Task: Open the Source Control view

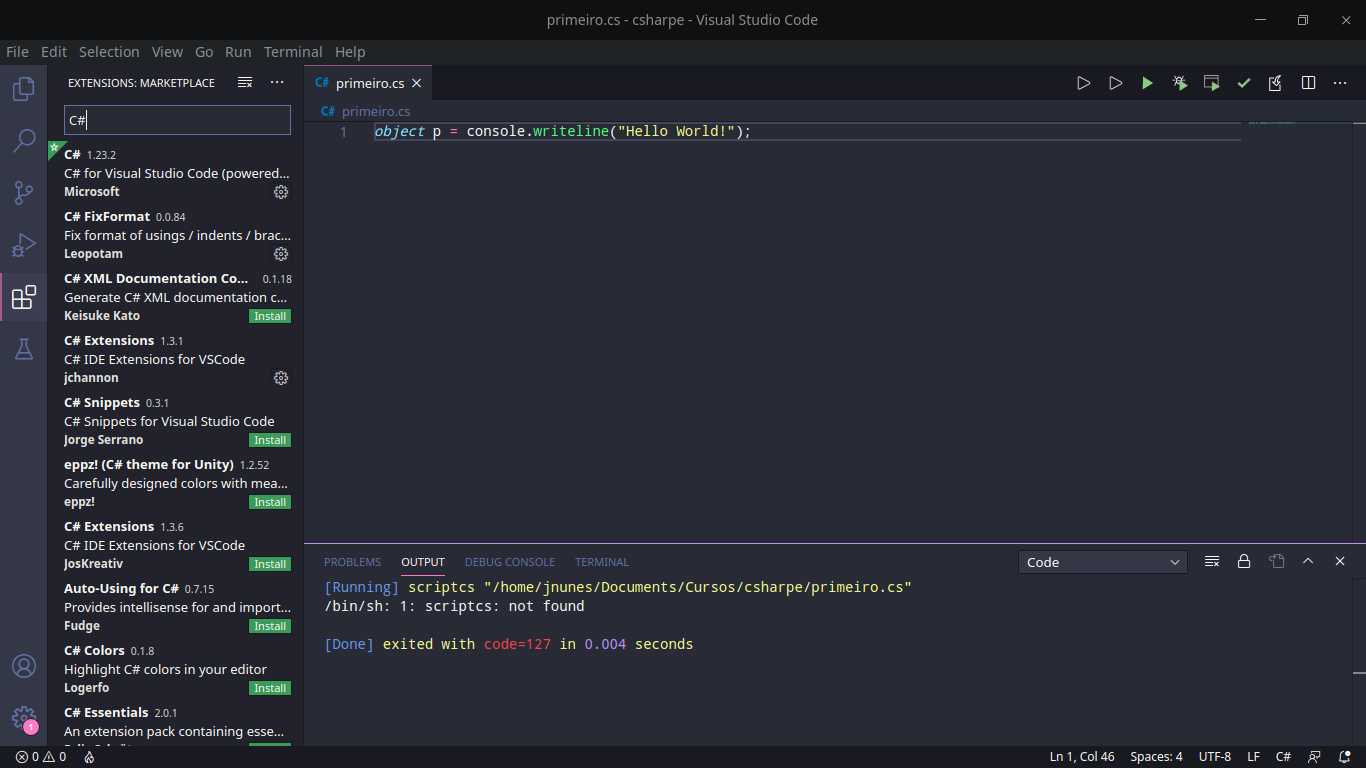Action: 24,193
